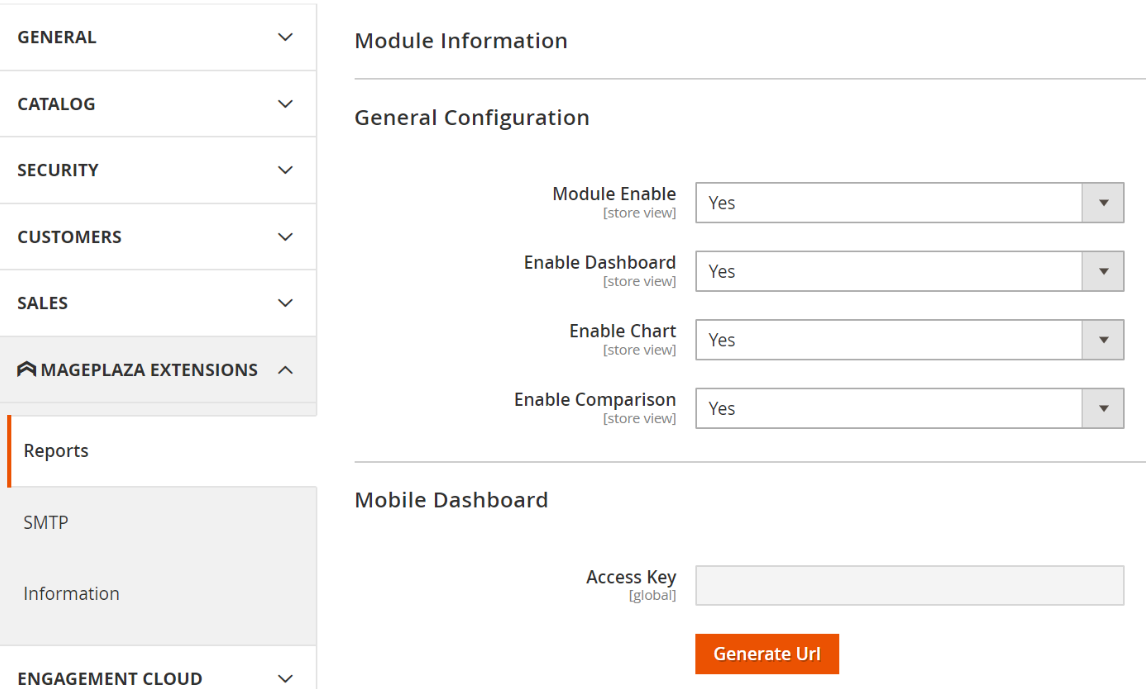This screenshot has width=1146, height=689.
Task: Click the Generate Url button
Action: [x=766, y=654]
